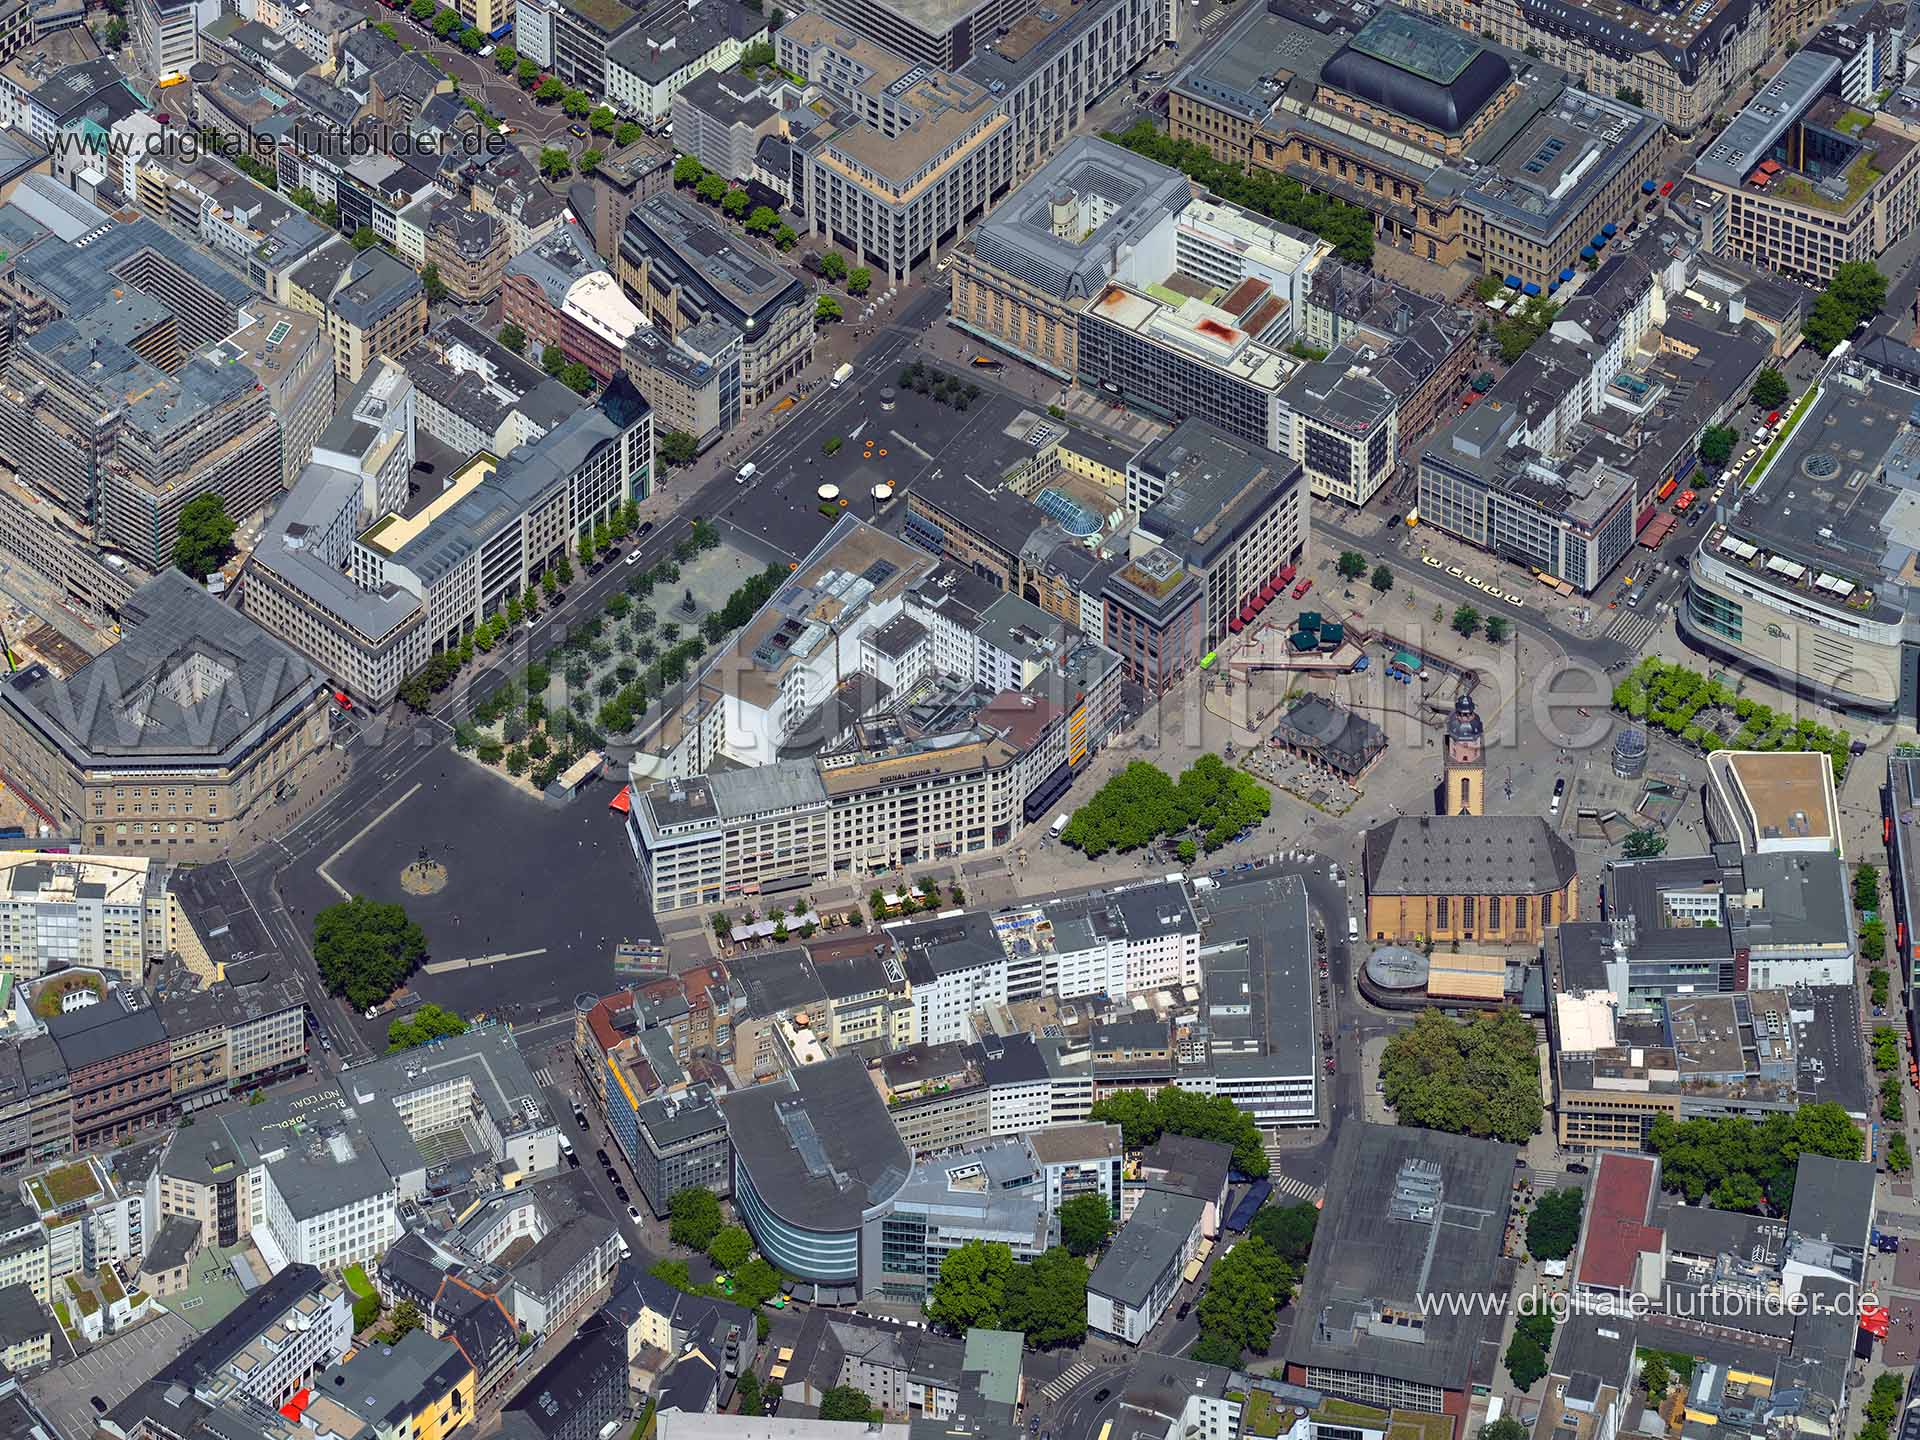This screenshot has height=1440, width=1920.
Task: Click the bottom-right digitale-luftbilder.de watermark link
Action: (1648, 1303)
